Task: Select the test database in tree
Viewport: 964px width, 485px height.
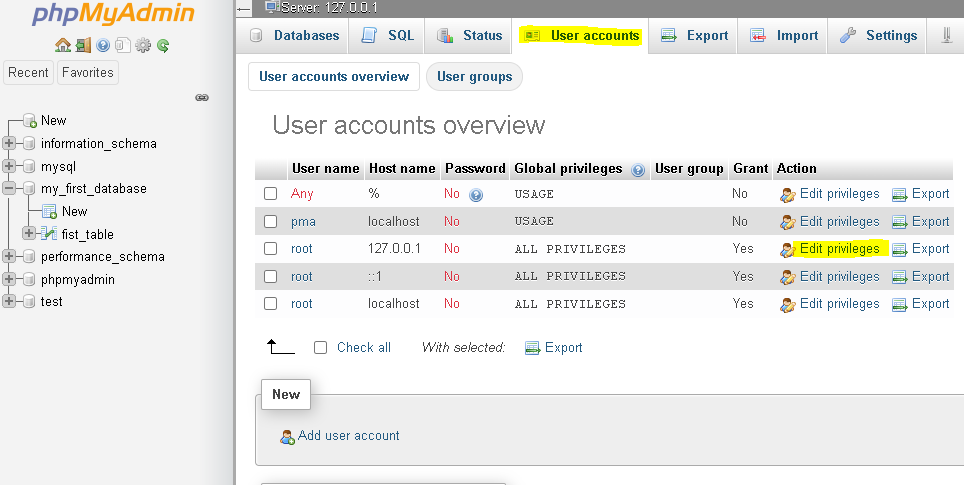Action: point(51,301)
